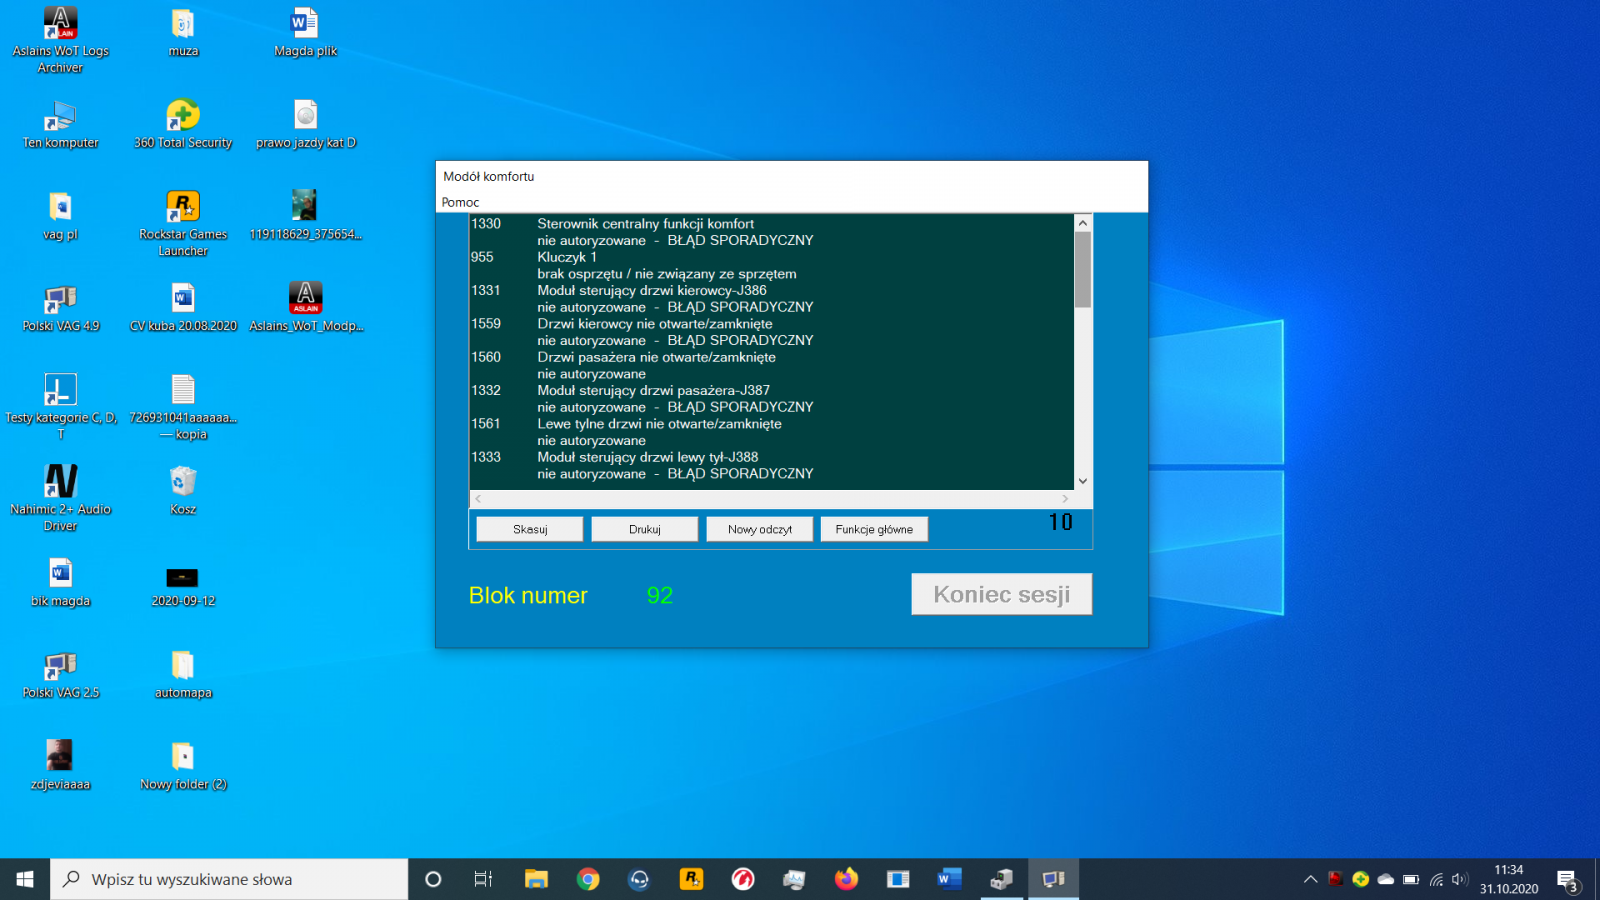The image size is (1600, 900).
Task: Open Funkcje główne
Action: (874, 529)
